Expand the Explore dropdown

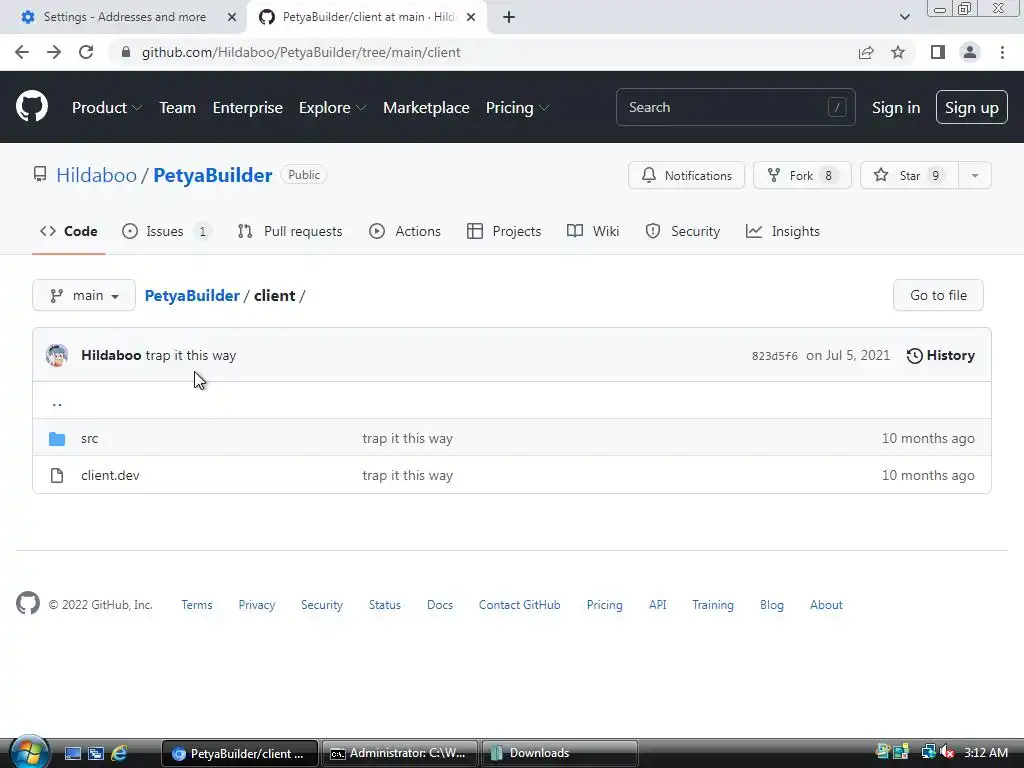tap(332, 107)
